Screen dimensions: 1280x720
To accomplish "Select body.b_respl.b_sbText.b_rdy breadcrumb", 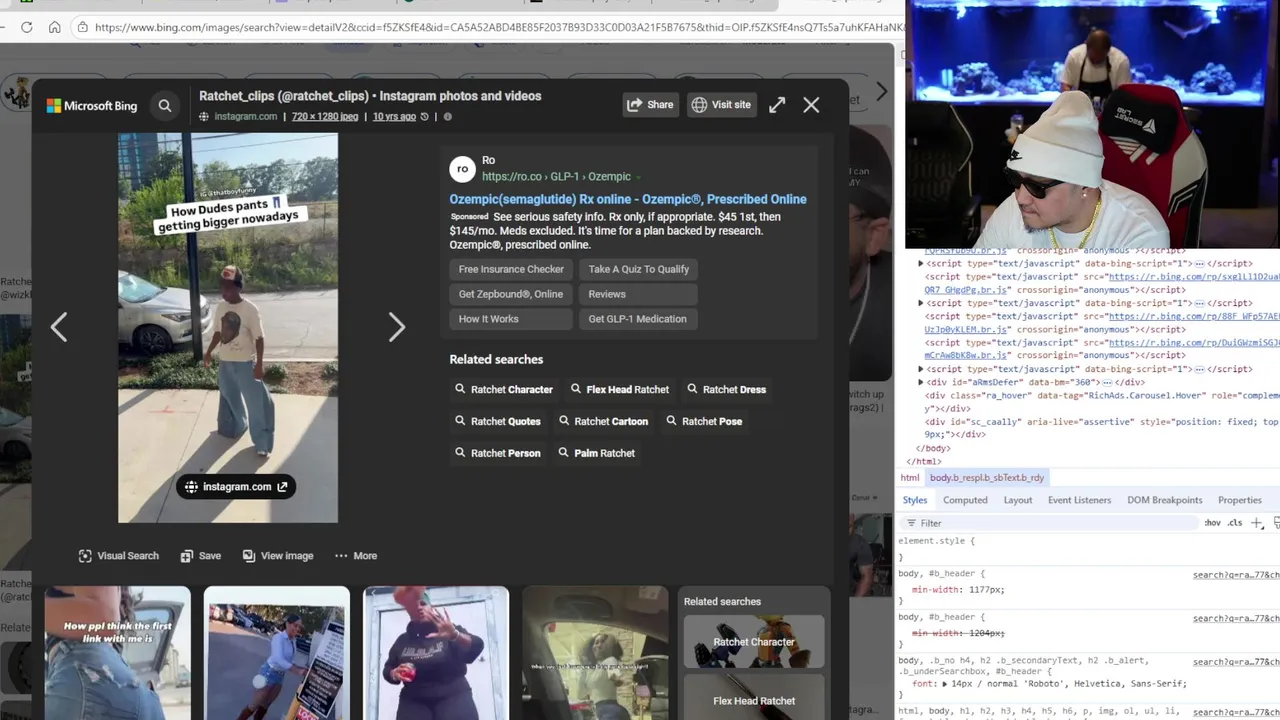I will pos(986,478).
